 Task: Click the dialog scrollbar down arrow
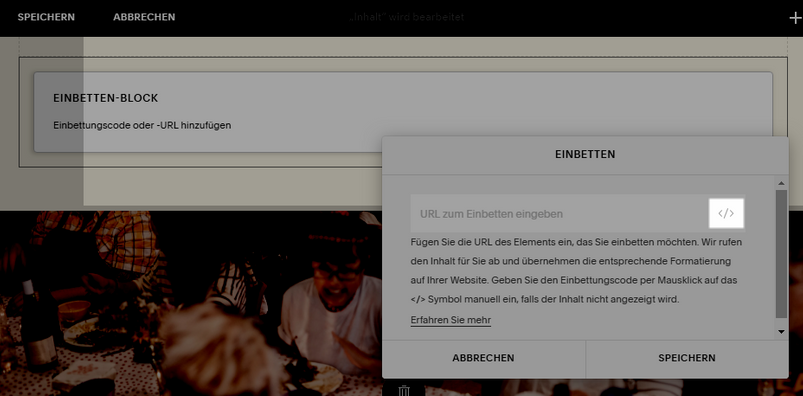[x=781, y=332]
